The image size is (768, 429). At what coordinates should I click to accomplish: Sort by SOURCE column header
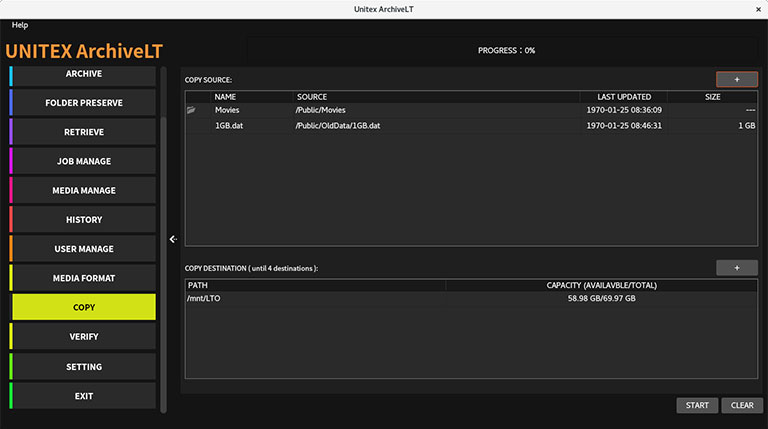[x=436, y=97]
